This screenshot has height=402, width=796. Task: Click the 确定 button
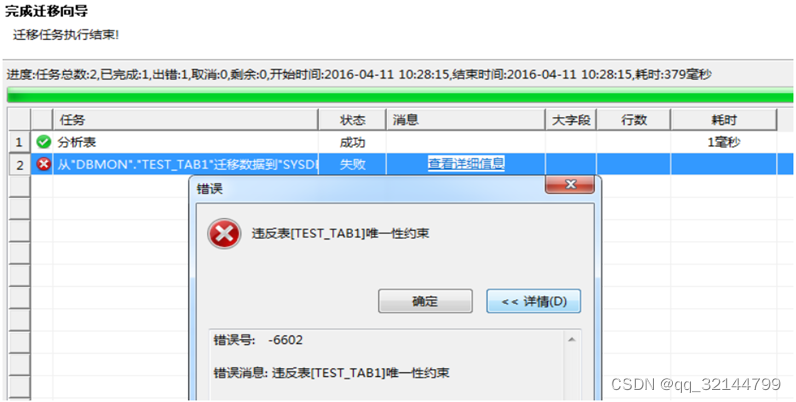(425, 301)
